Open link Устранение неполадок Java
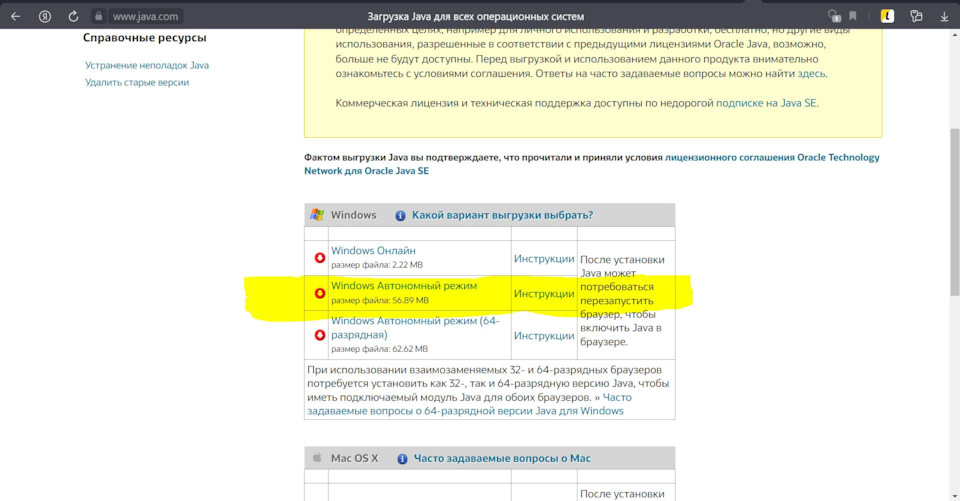 click(147, 65)
